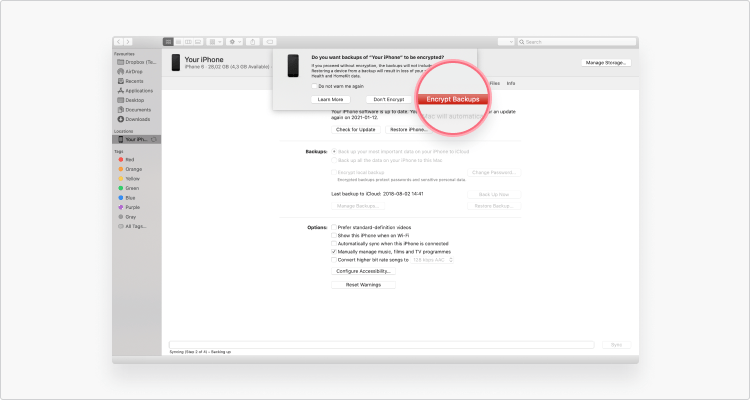
Task: Choose Don't Encrypt in the dialog
Action: click(x=389, y=100)
